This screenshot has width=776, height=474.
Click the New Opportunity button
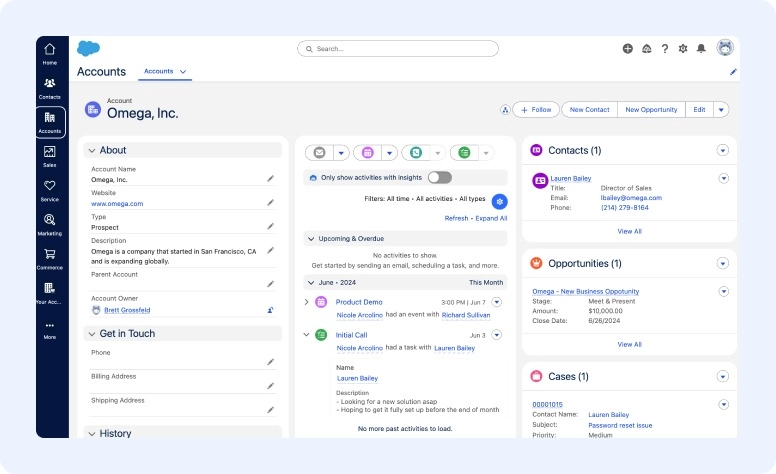[651, 110]
